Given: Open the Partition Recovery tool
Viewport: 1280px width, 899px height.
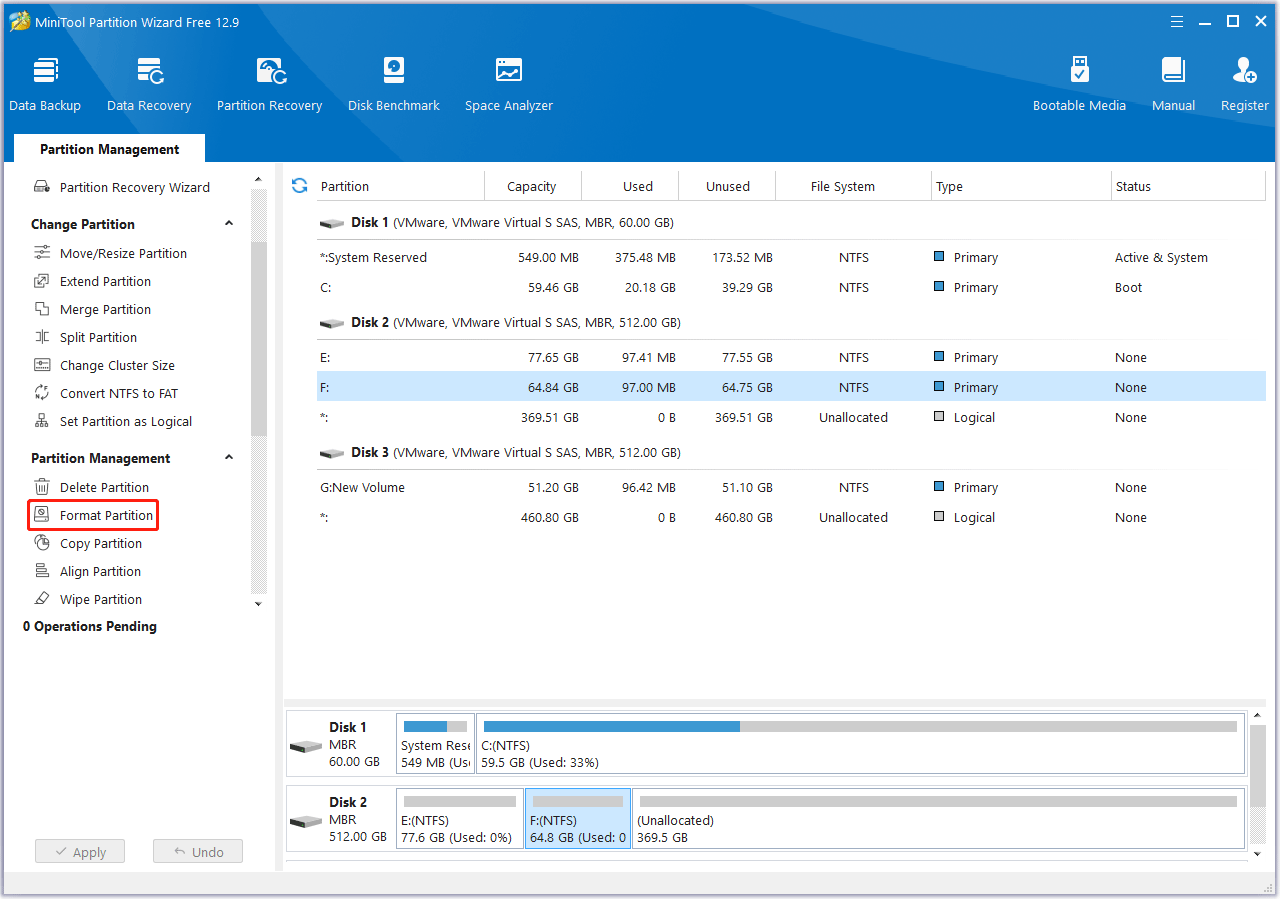Looking at the screenshot, I should coord(270,85).
